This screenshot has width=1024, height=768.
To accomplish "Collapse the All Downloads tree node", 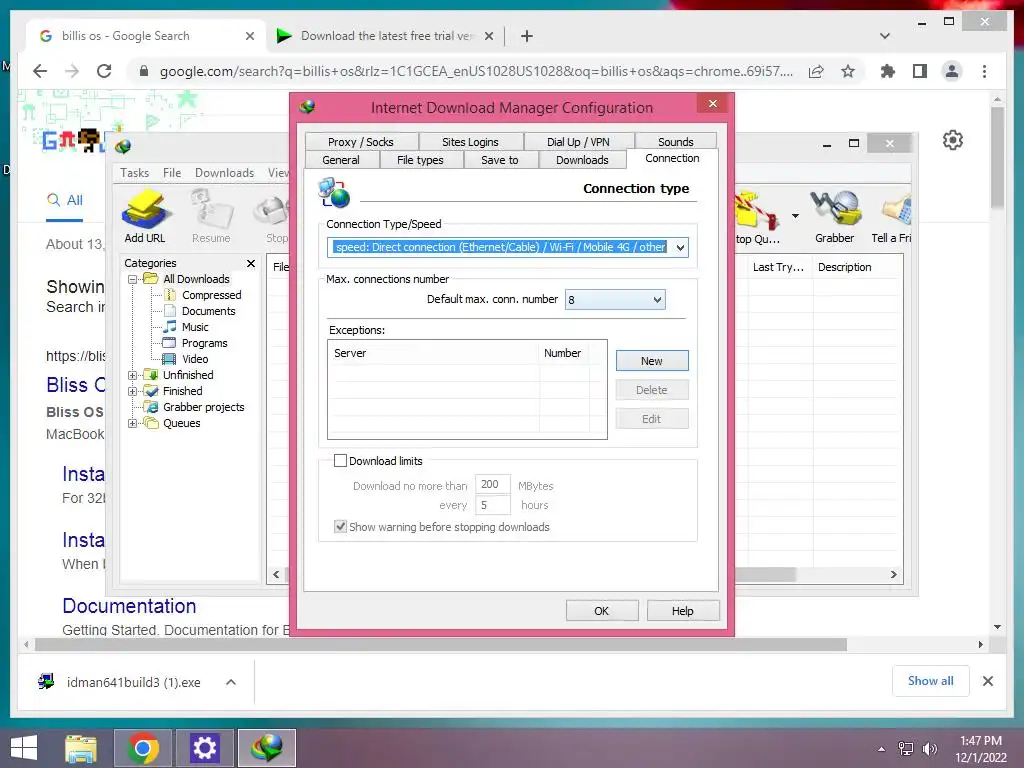I will click(133, 279).
